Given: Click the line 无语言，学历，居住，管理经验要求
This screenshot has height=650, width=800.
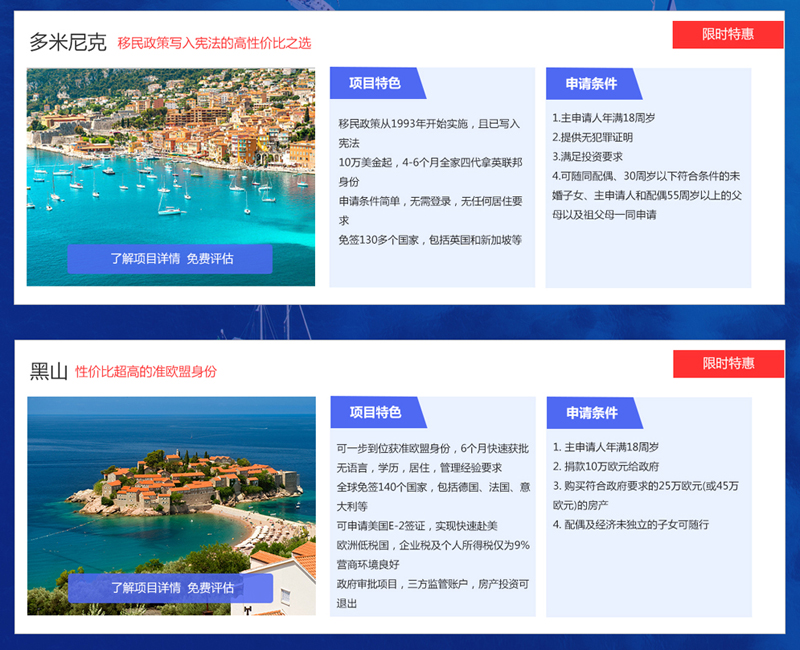Looking at the screenshot, I should tap(419, 468).
